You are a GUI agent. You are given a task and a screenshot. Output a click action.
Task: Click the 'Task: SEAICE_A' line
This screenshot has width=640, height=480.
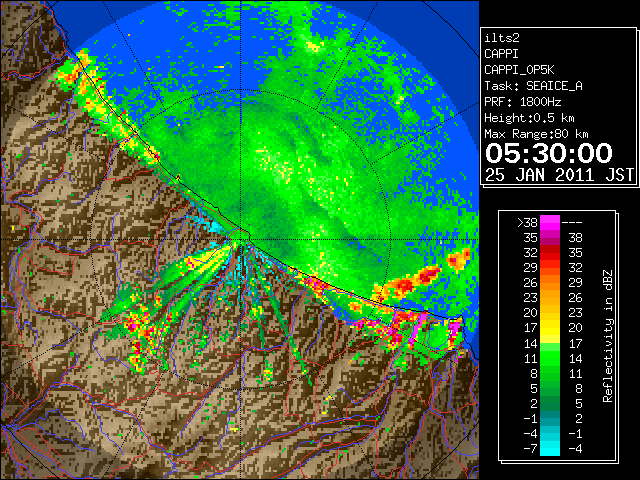pos(533,86)
